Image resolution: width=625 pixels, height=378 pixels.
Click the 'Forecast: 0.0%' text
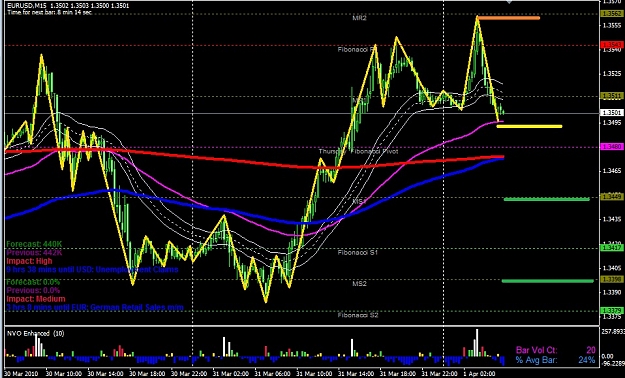pyautogui.click(x=33, y=282)
